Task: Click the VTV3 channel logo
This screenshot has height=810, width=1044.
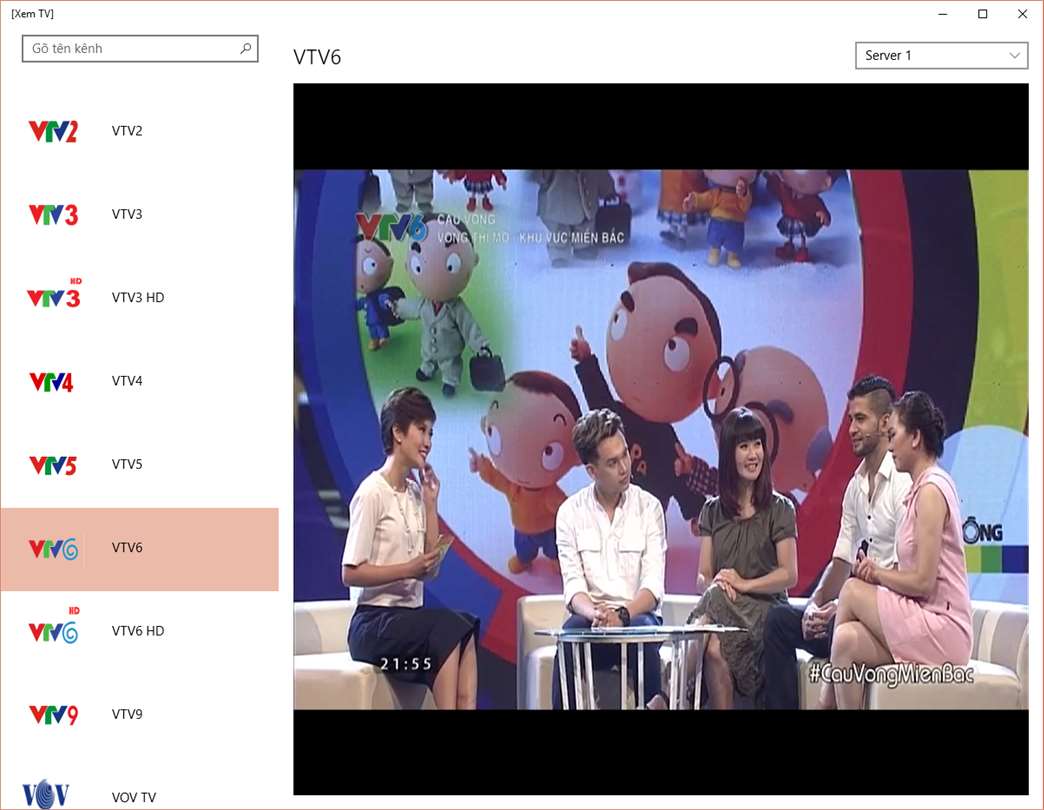Action: pos(53,214)
